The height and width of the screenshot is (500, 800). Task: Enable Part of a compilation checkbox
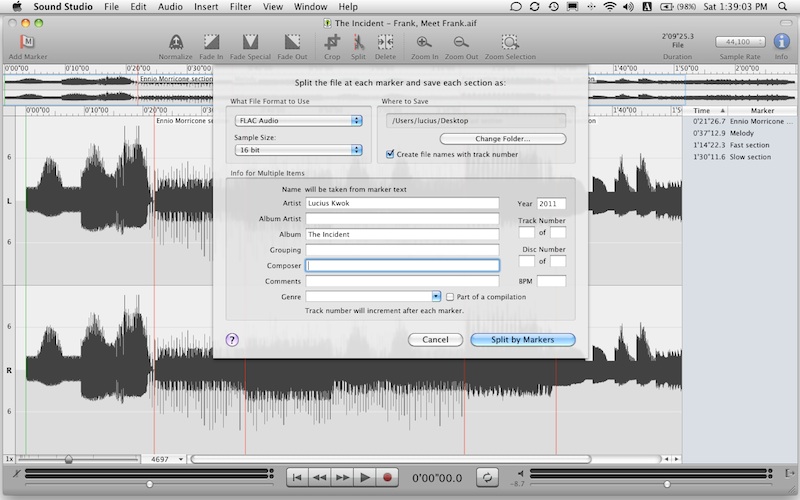coord(451,296)
